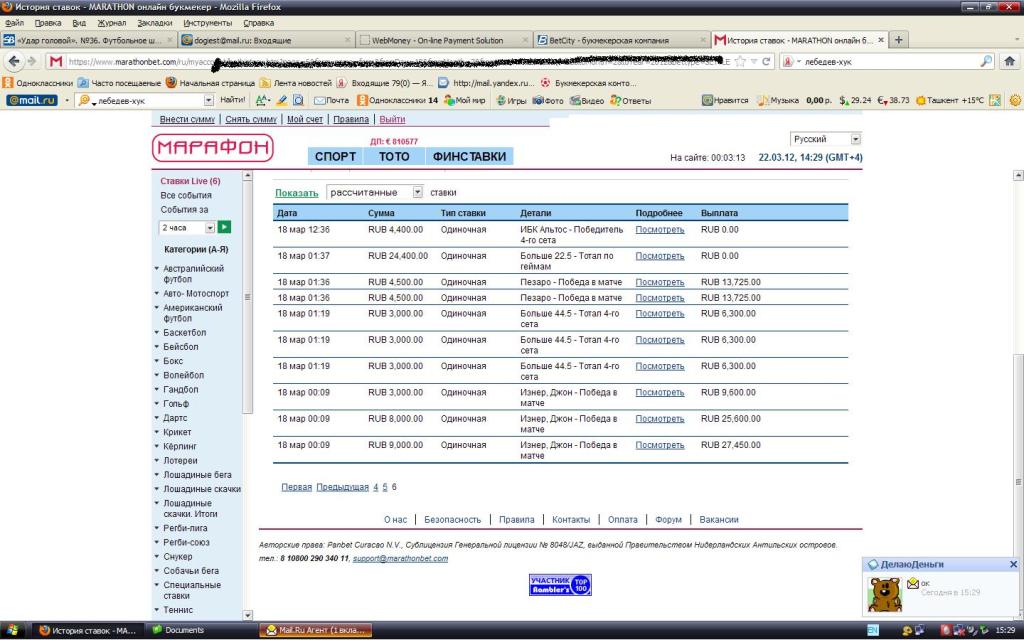The image size is (1024, 640).
Task: Go to page 4 of bet history
Action: (x=376, y=487)
